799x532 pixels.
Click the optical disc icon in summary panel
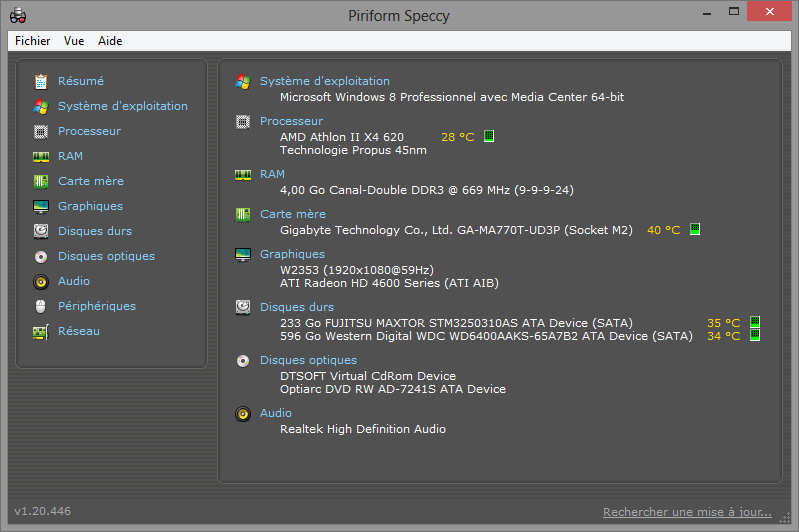[x=243, y=361]
